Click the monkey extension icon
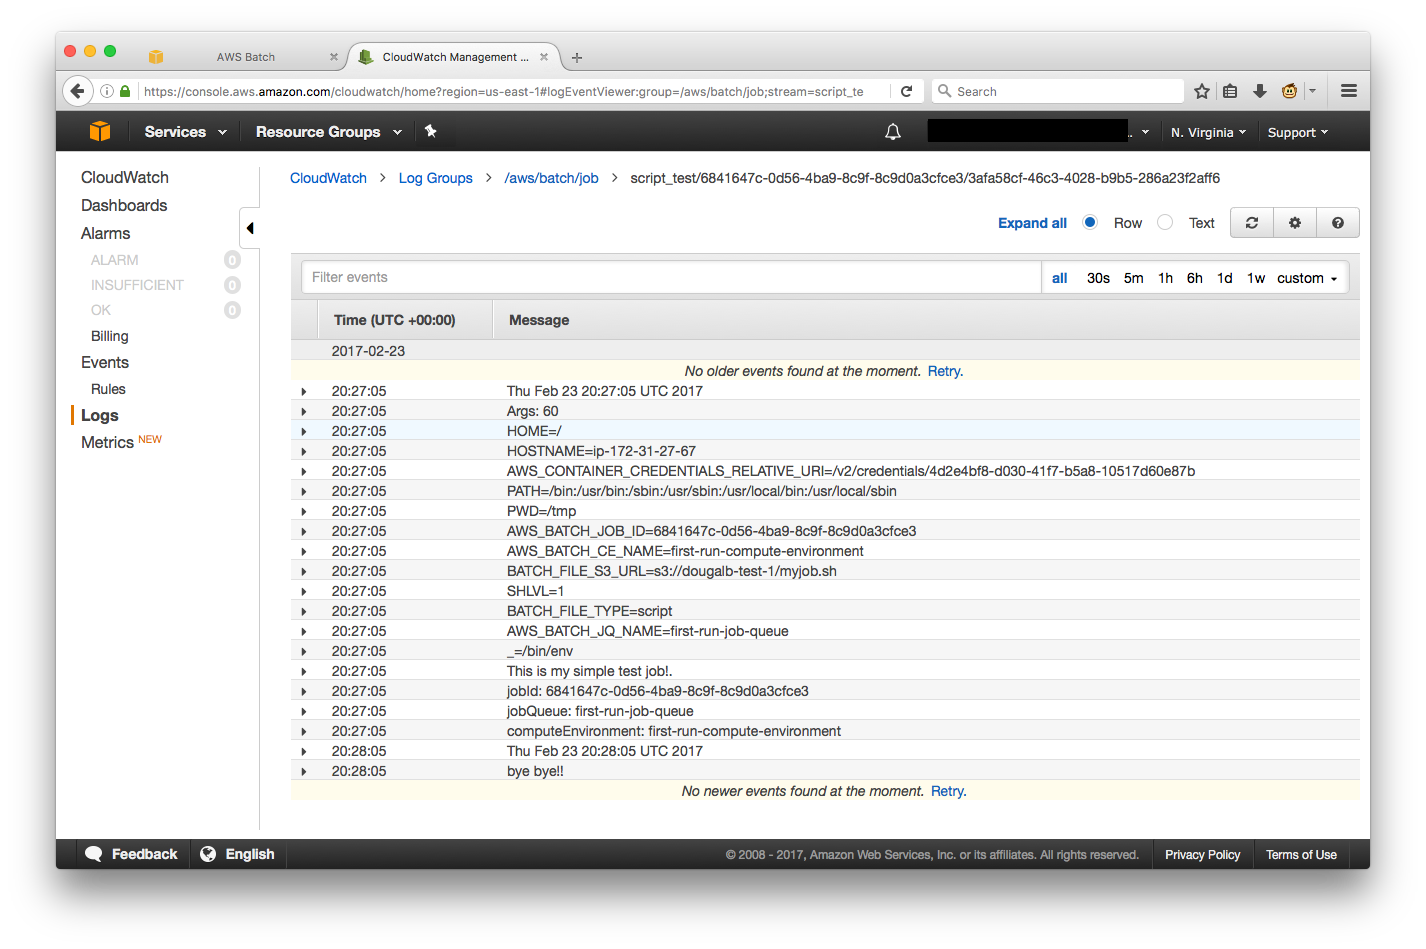 tap(1289, 91)
